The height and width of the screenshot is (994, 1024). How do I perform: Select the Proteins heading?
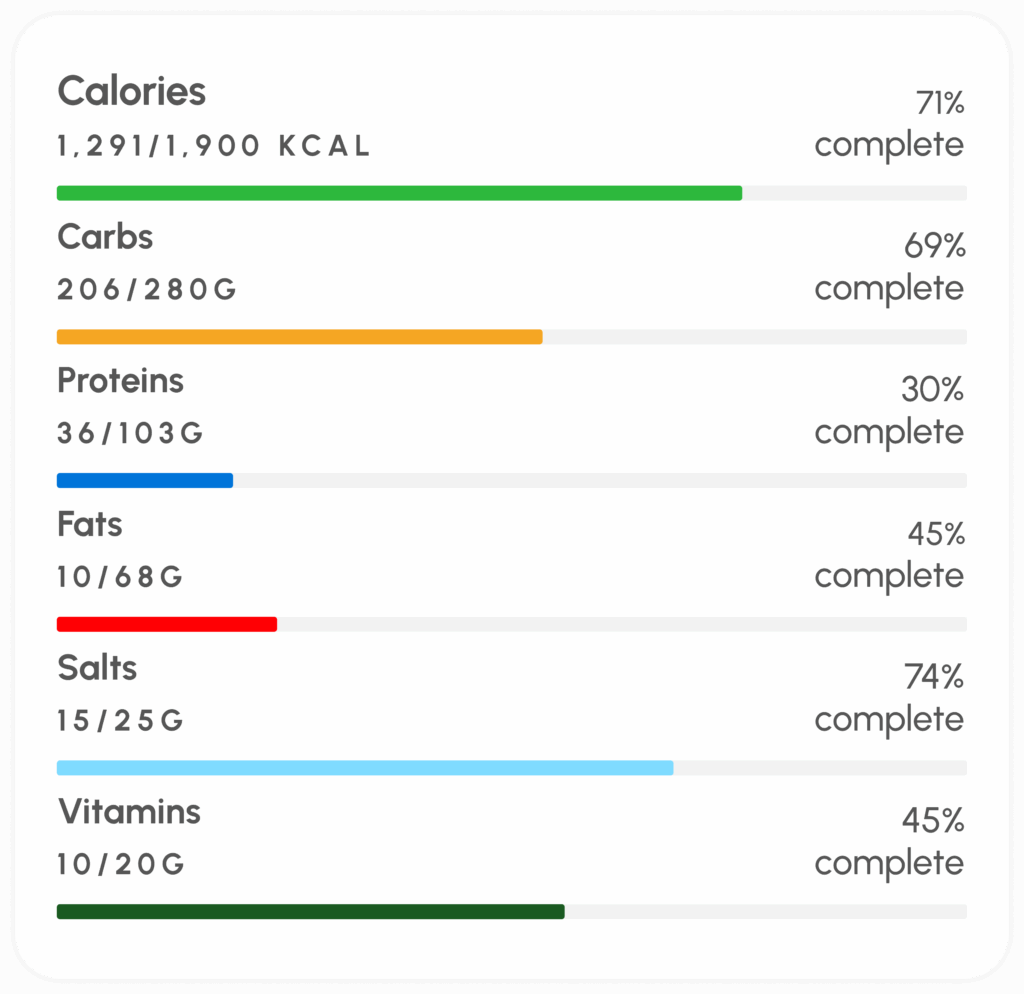click(x=121, y=381)
